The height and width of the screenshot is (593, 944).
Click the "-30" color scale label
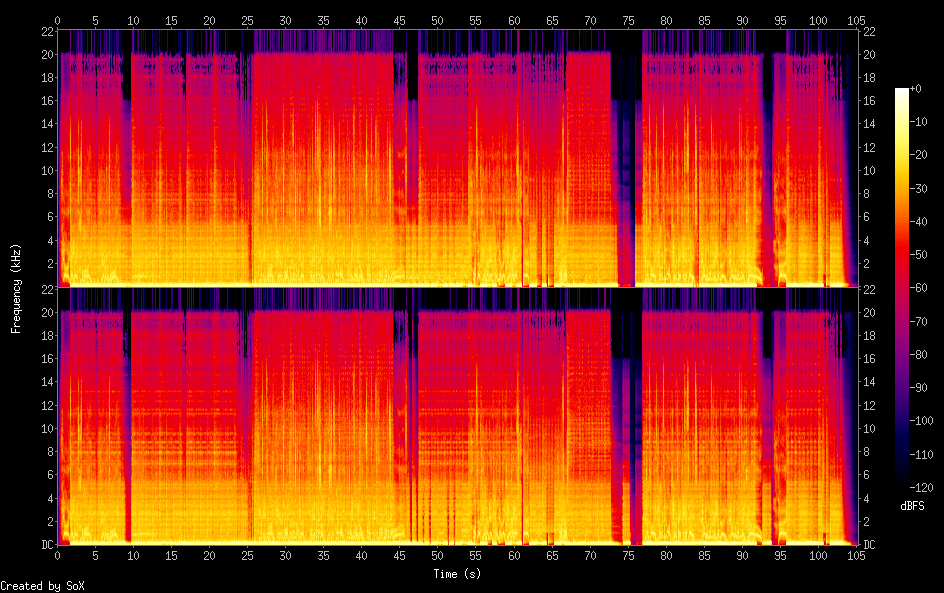coord(919,188)
